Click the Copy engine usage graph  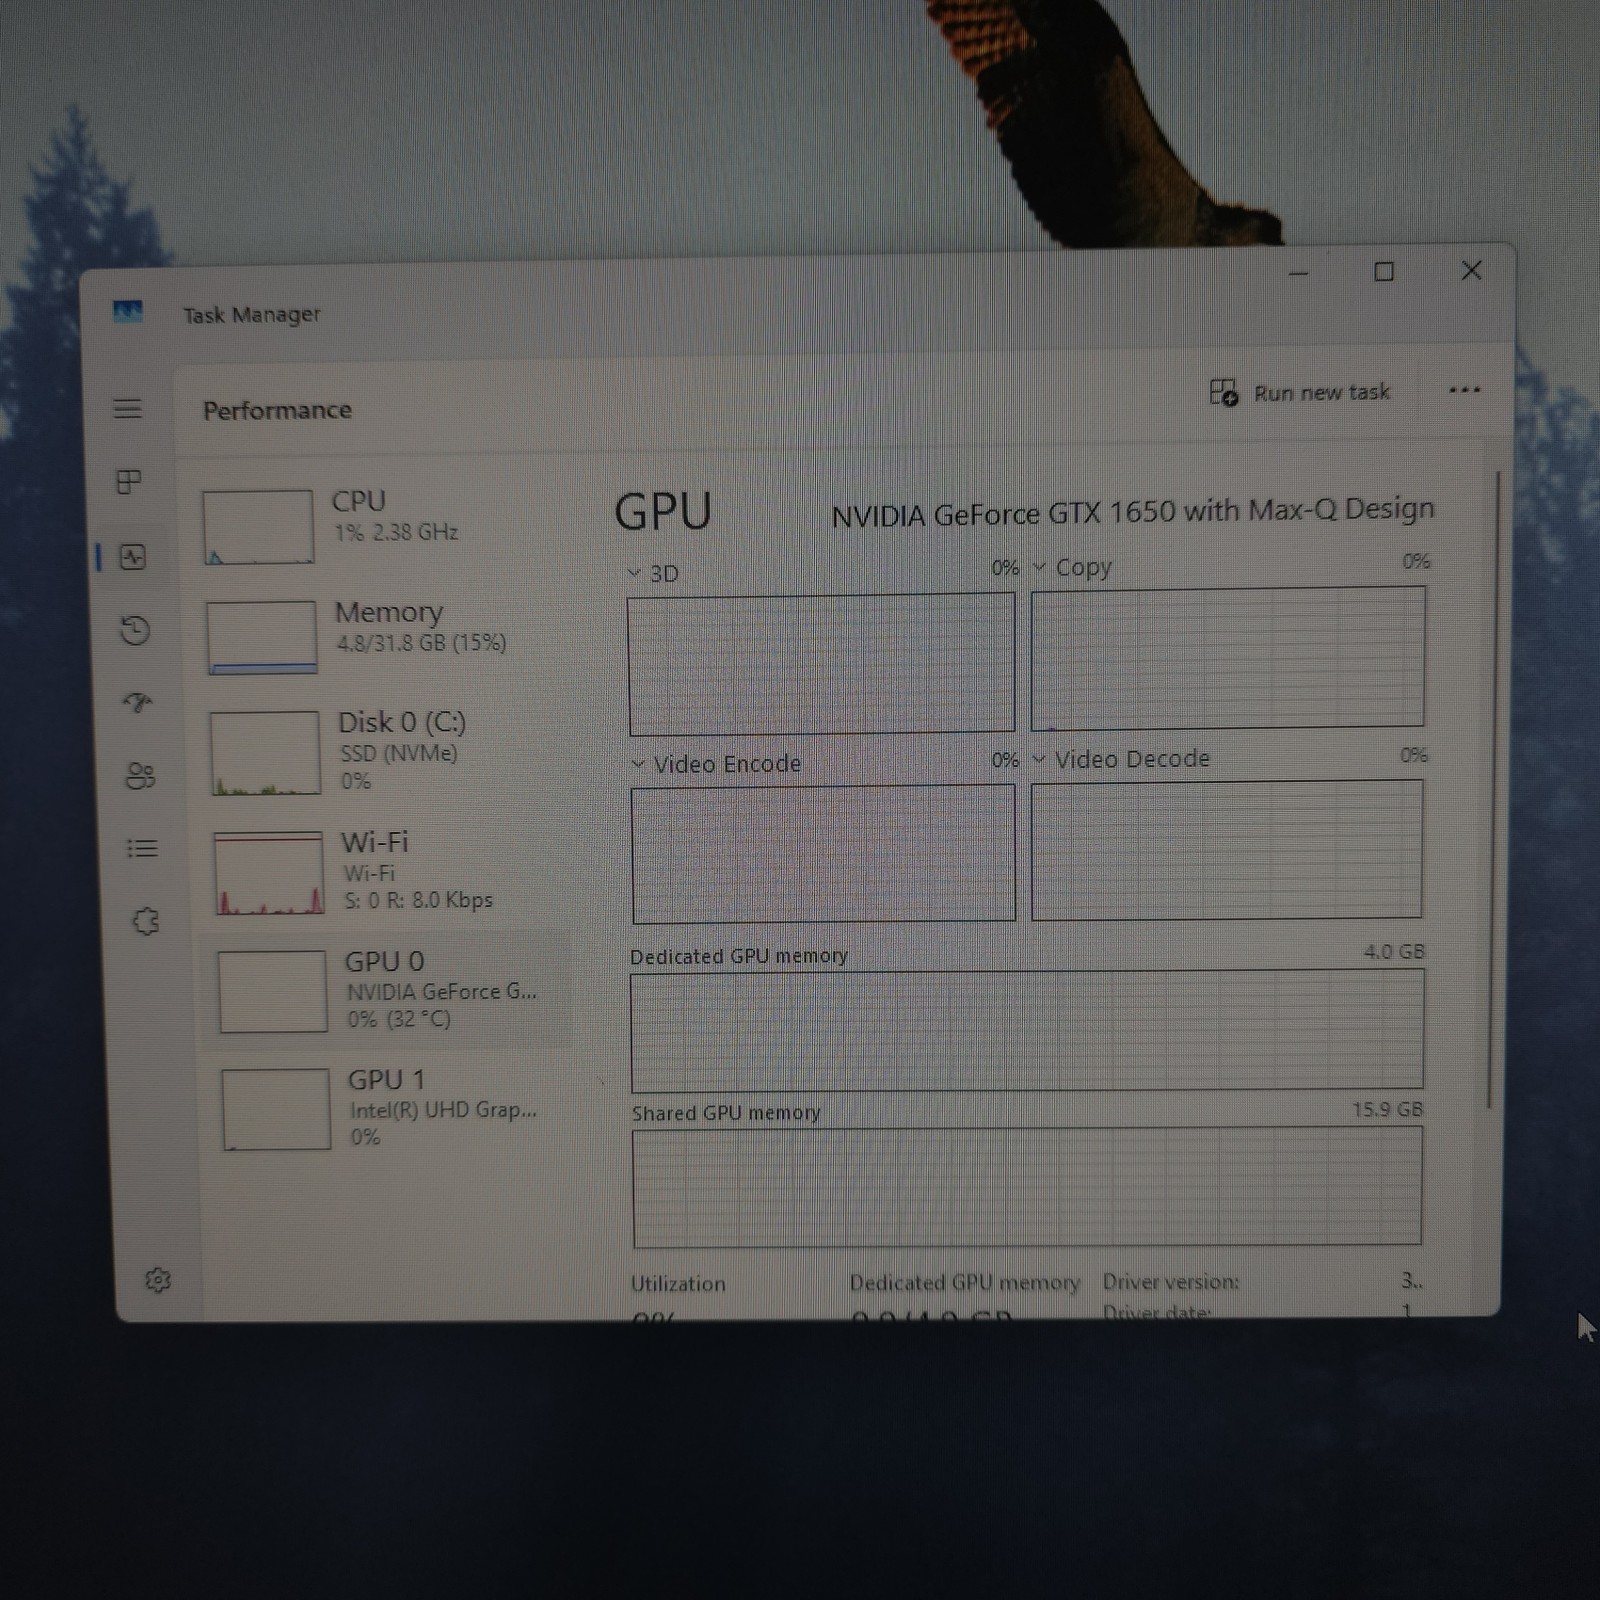1228,657
